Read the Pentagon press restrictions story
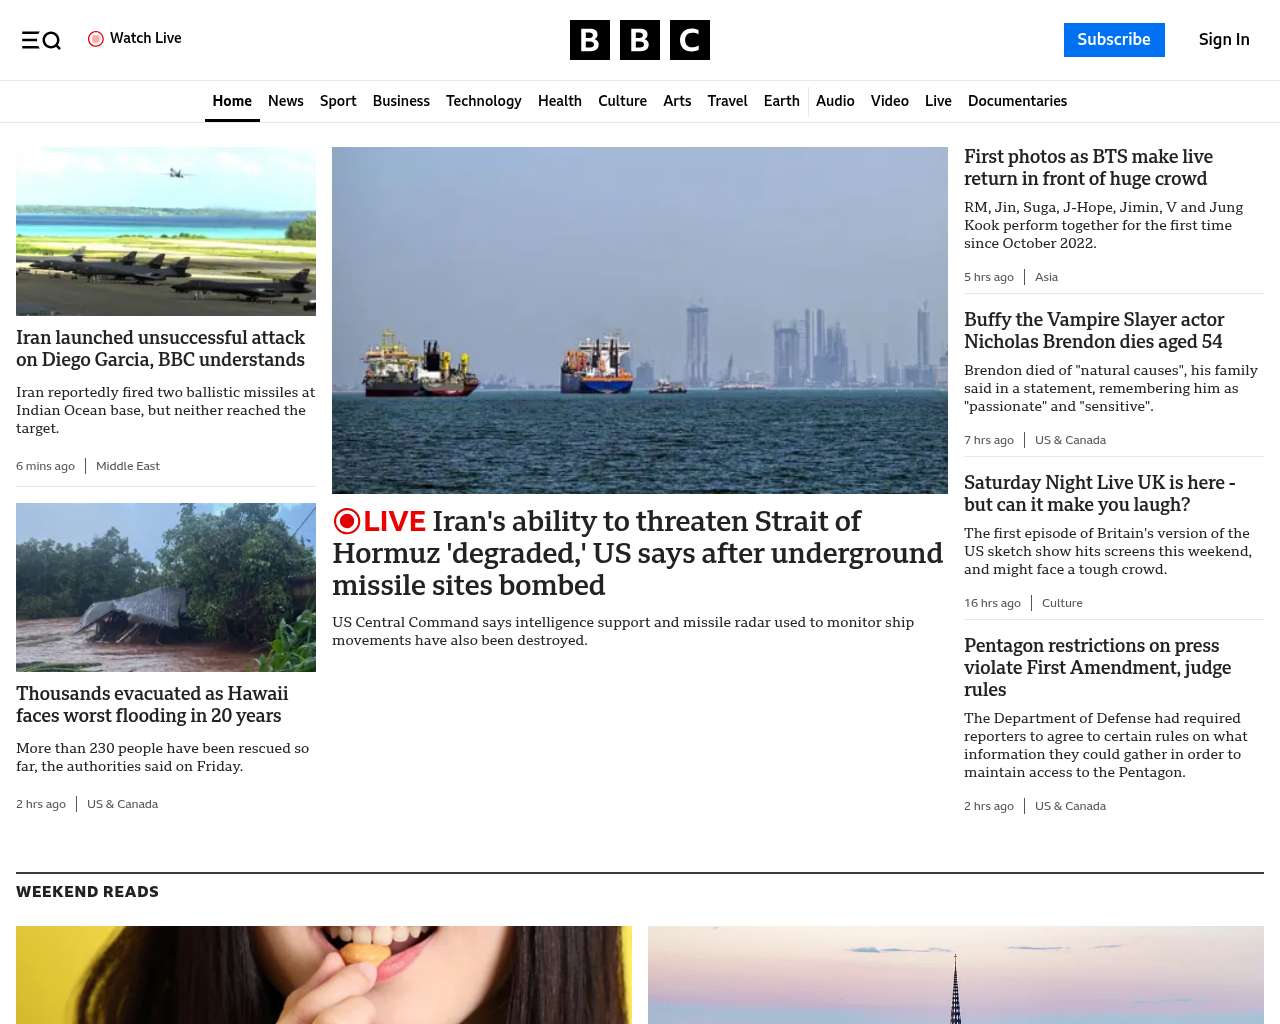 [x=1097, y=667]
